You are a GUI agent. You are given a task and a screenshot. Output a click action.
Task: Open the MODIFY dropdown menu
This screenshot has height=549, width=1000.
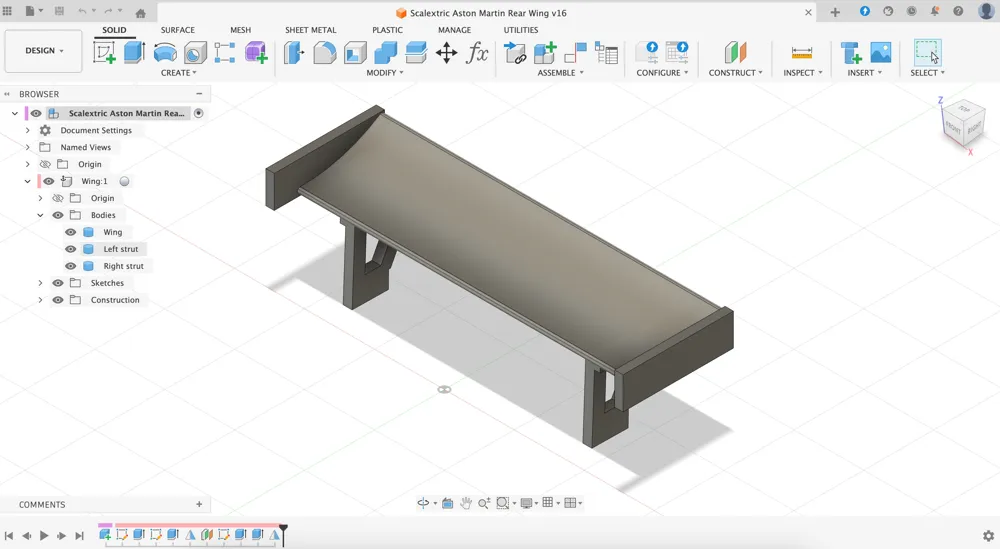(385, 73)
